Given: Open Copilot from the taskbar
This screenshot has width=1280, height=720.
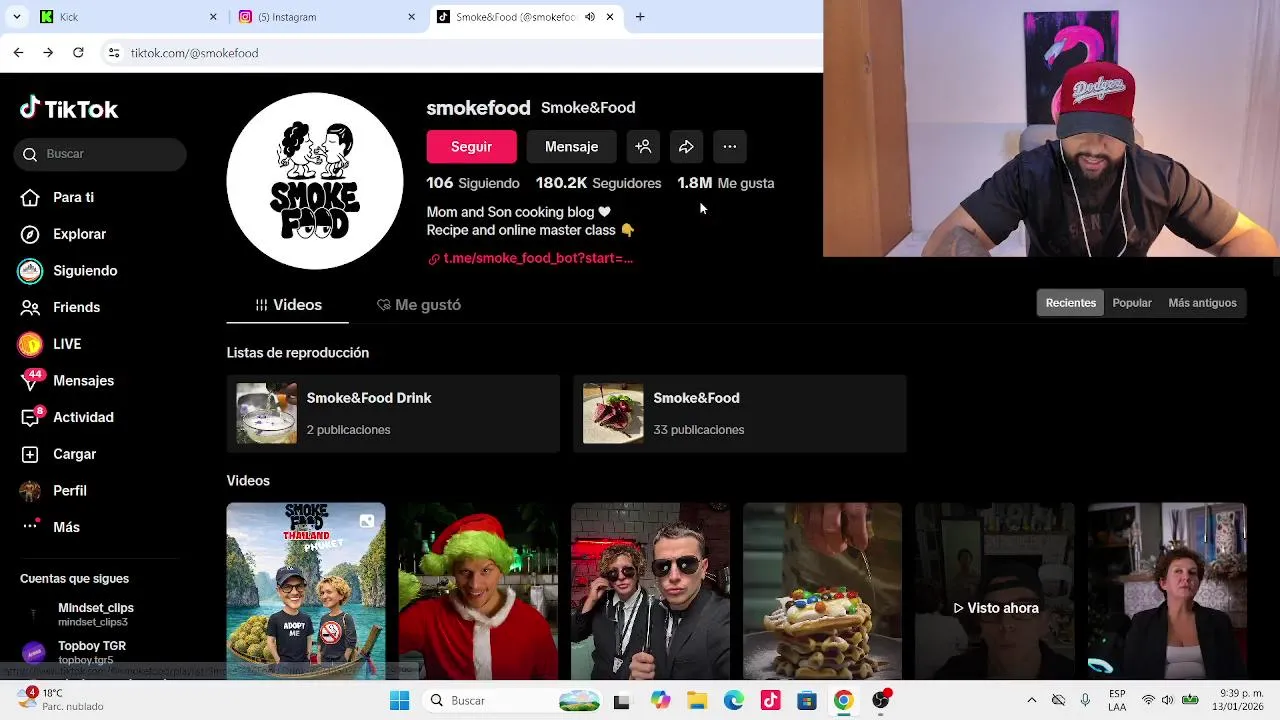Looking at the screenshot, I should tap(660, 701).
